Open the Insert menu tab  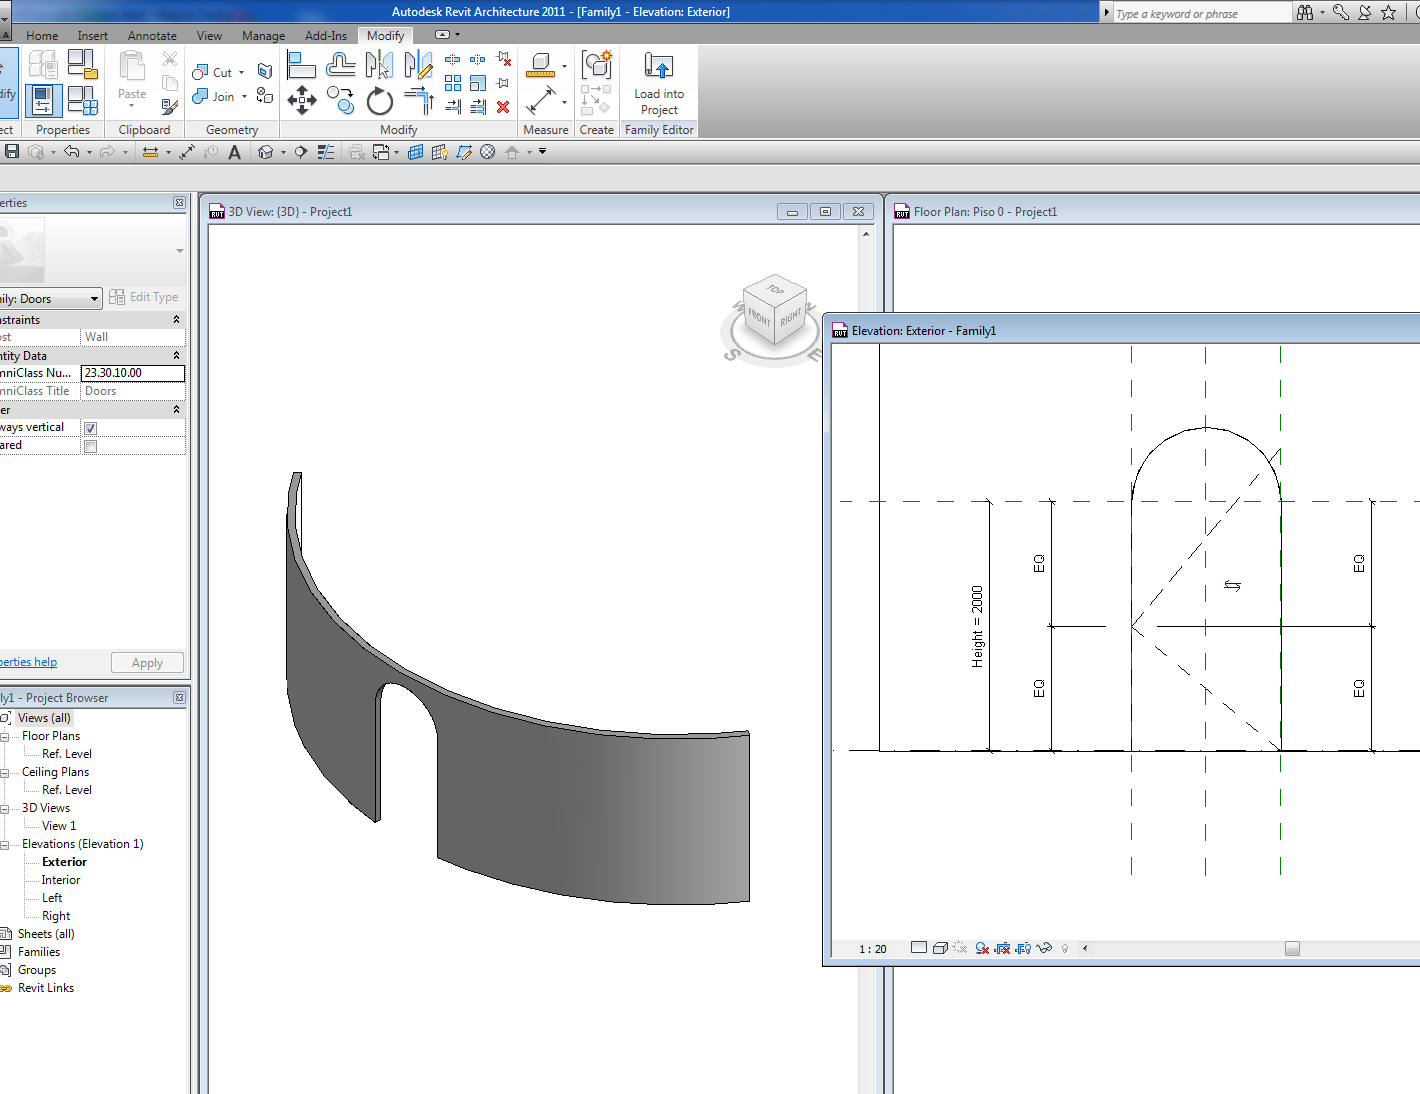click(92, 35)
